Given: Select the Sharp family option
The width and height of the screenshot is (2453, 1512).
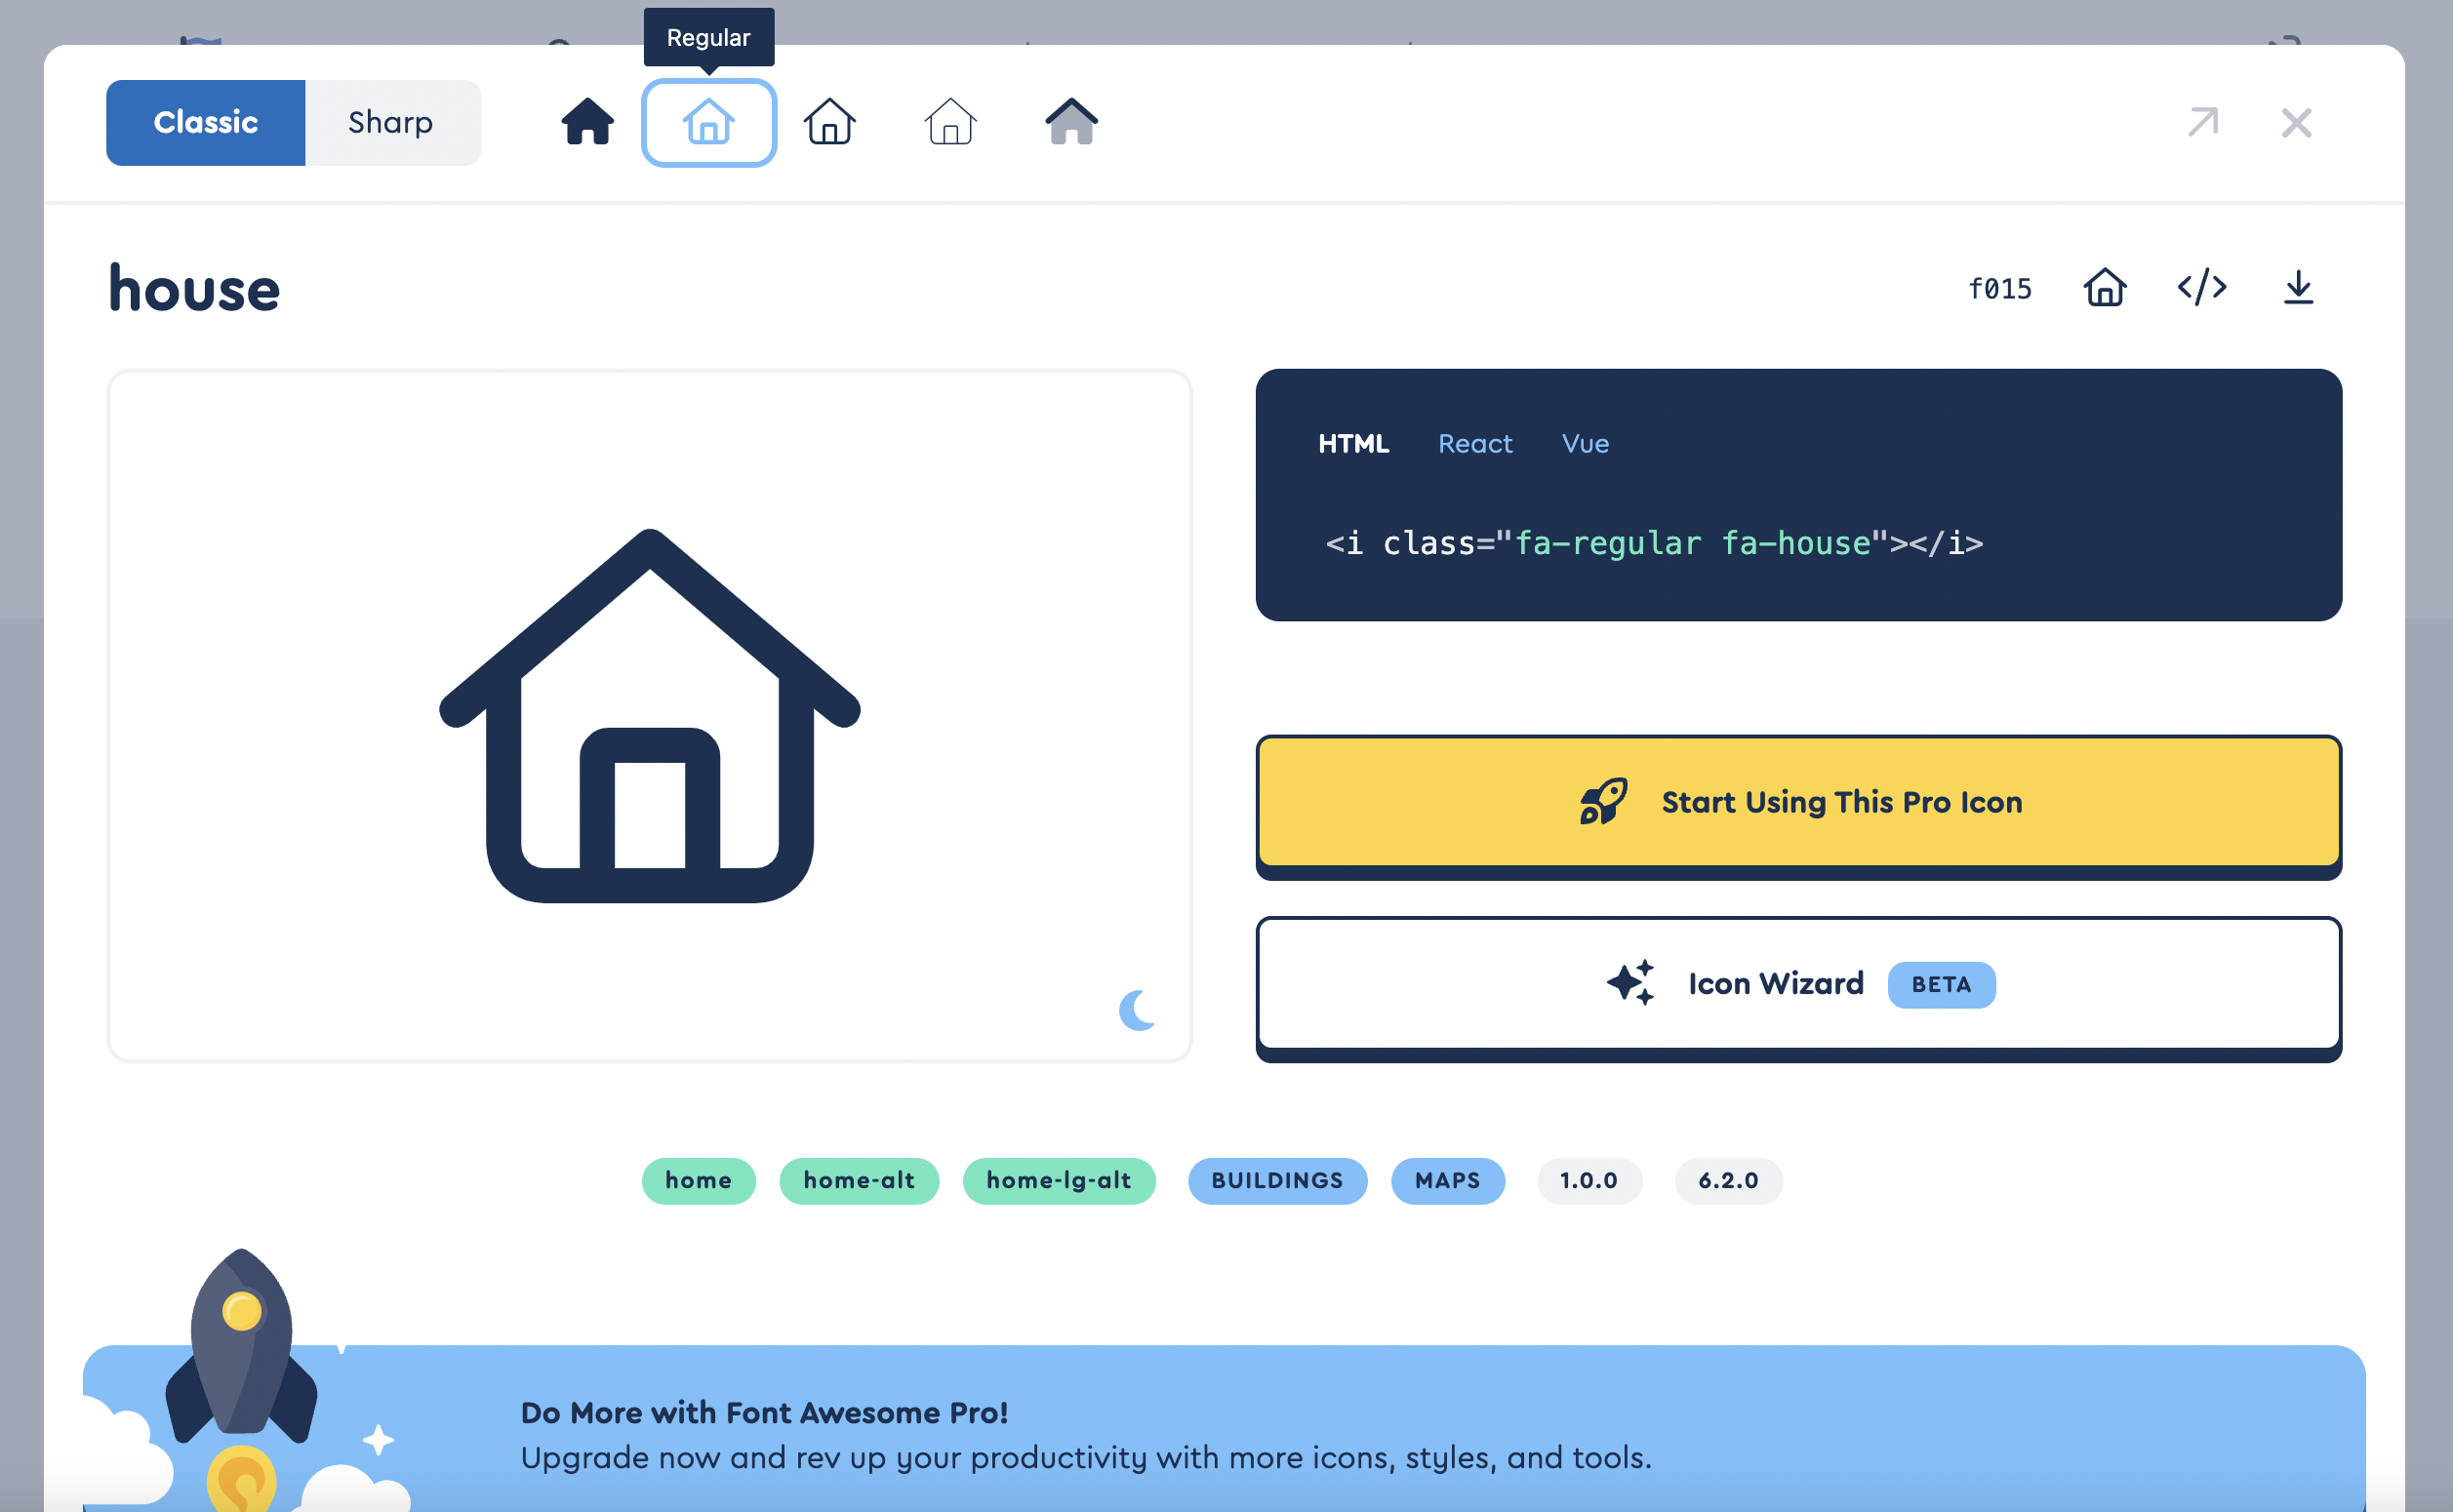Looking at the screenshot, I should (391, 122).
